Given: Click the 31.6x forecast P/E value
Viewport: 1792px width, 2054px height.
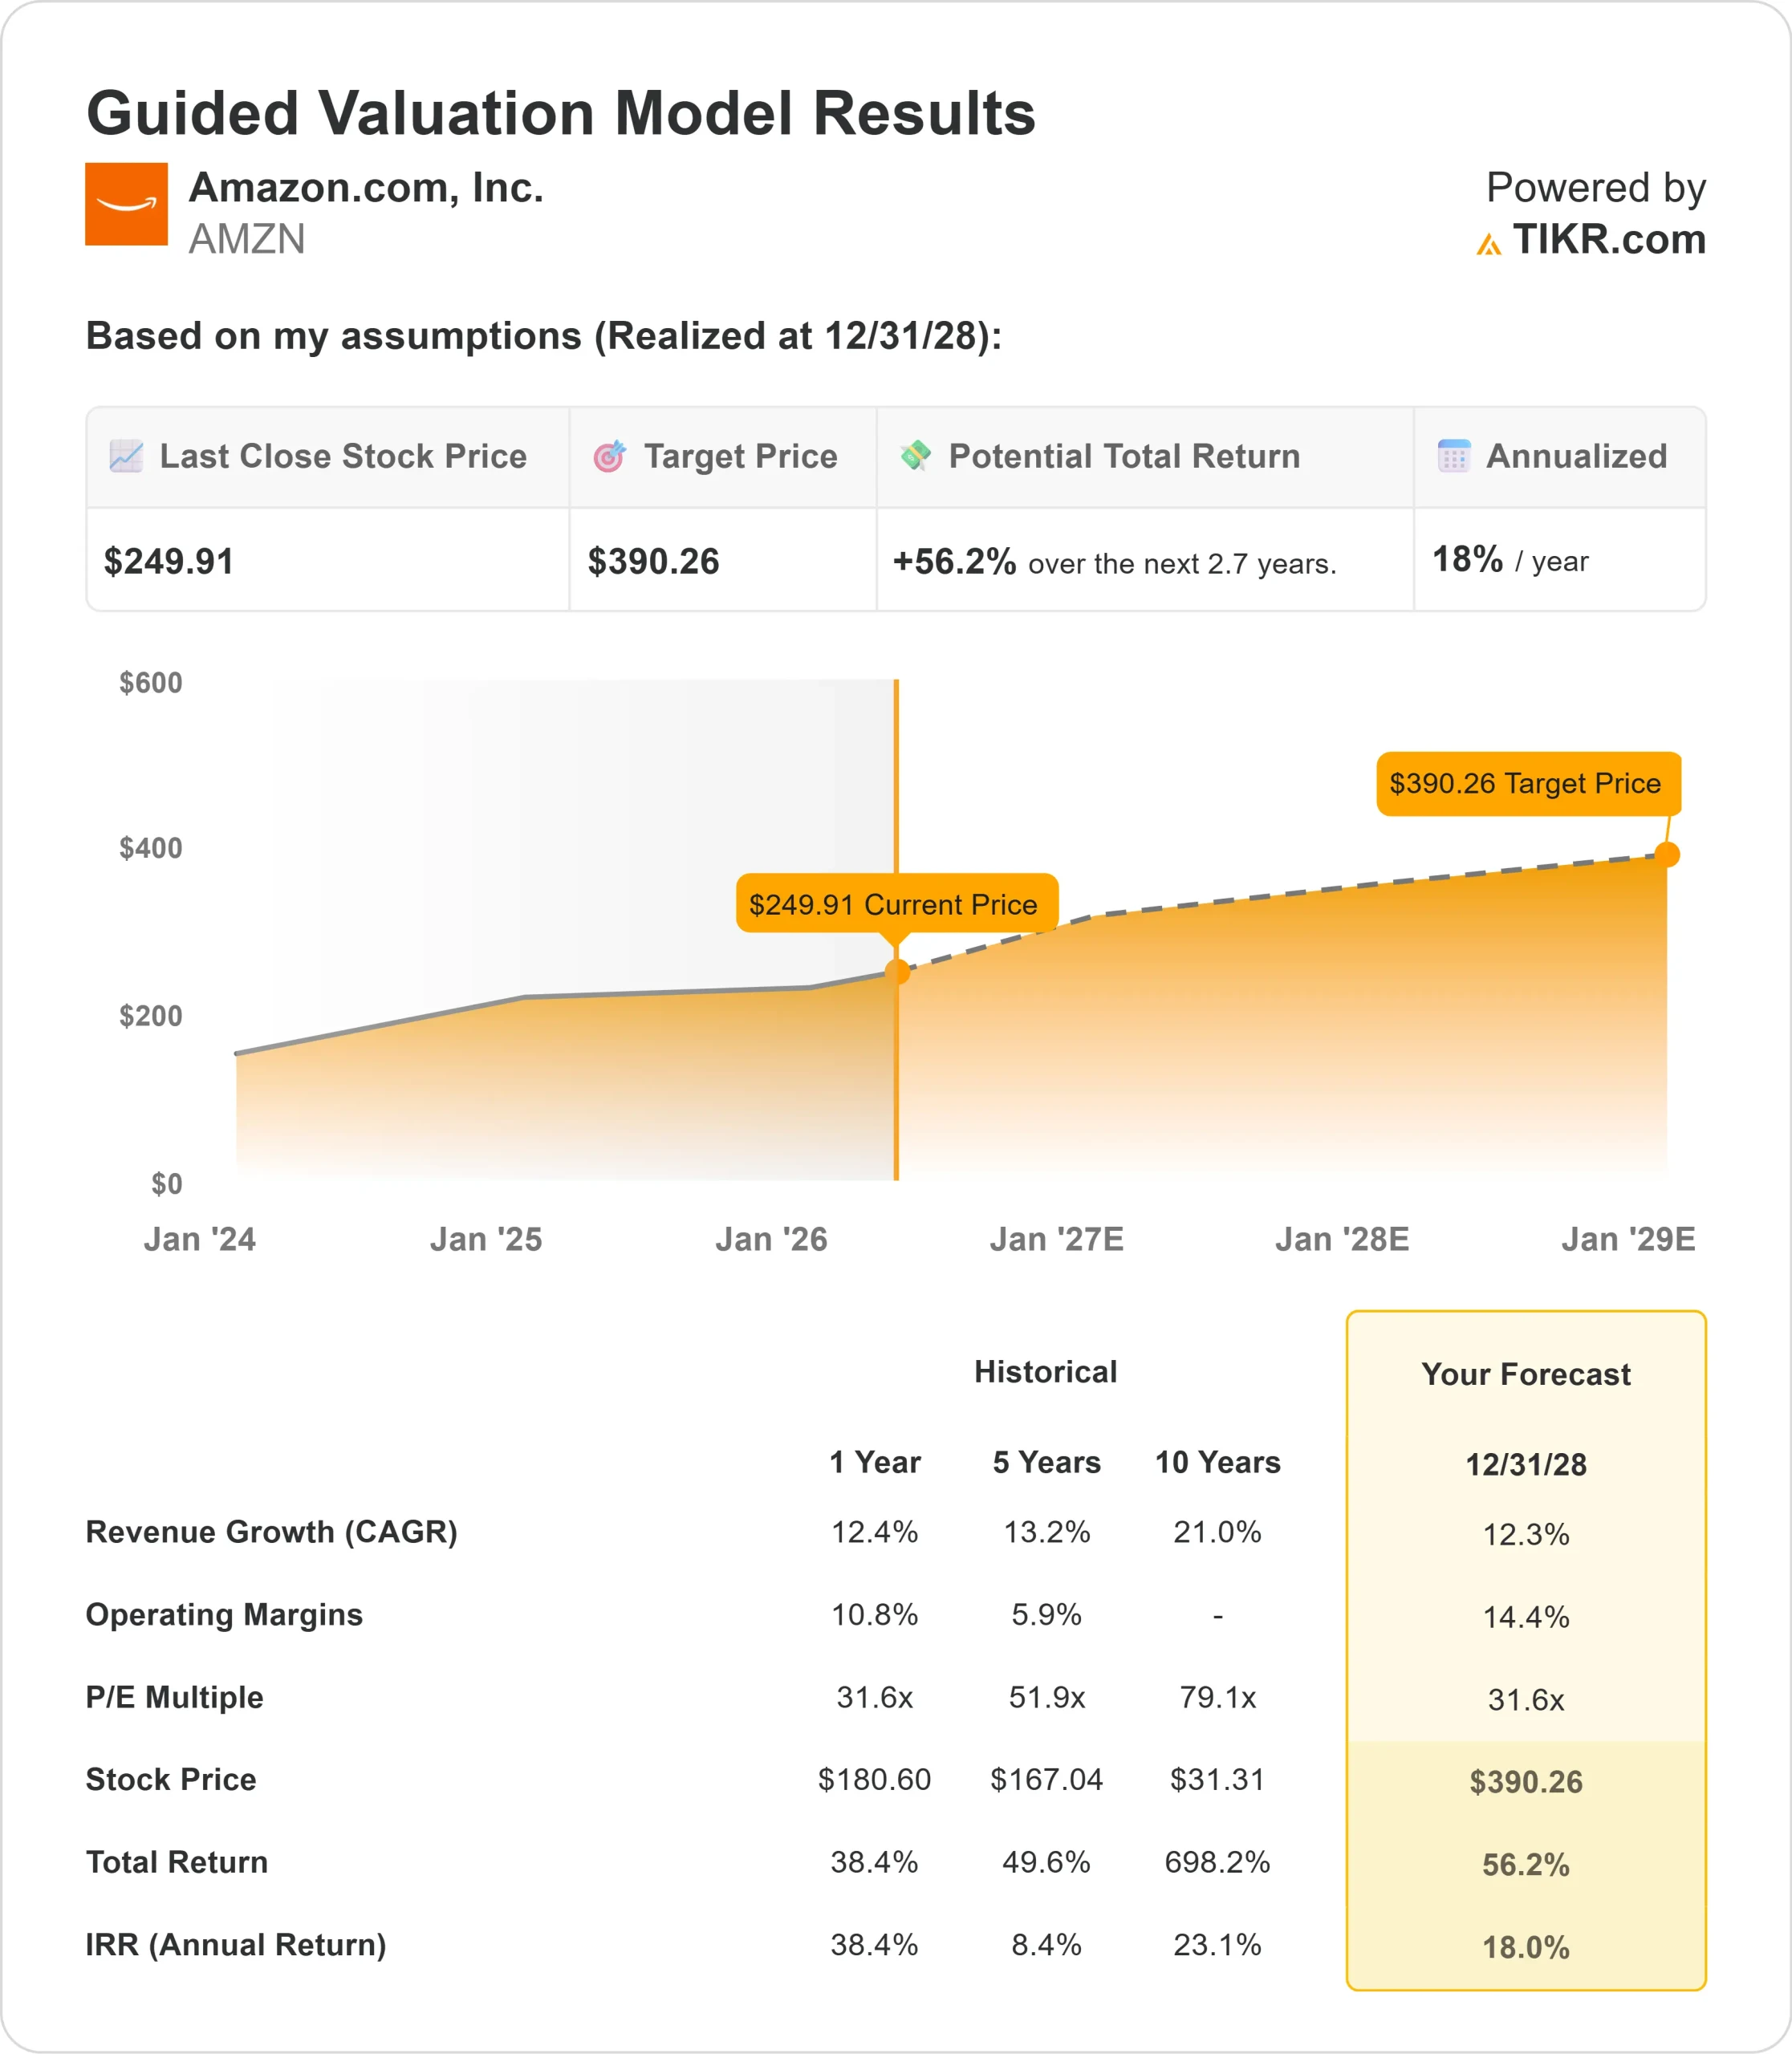Looking at the screenshot, I should click(1526, 1700).
